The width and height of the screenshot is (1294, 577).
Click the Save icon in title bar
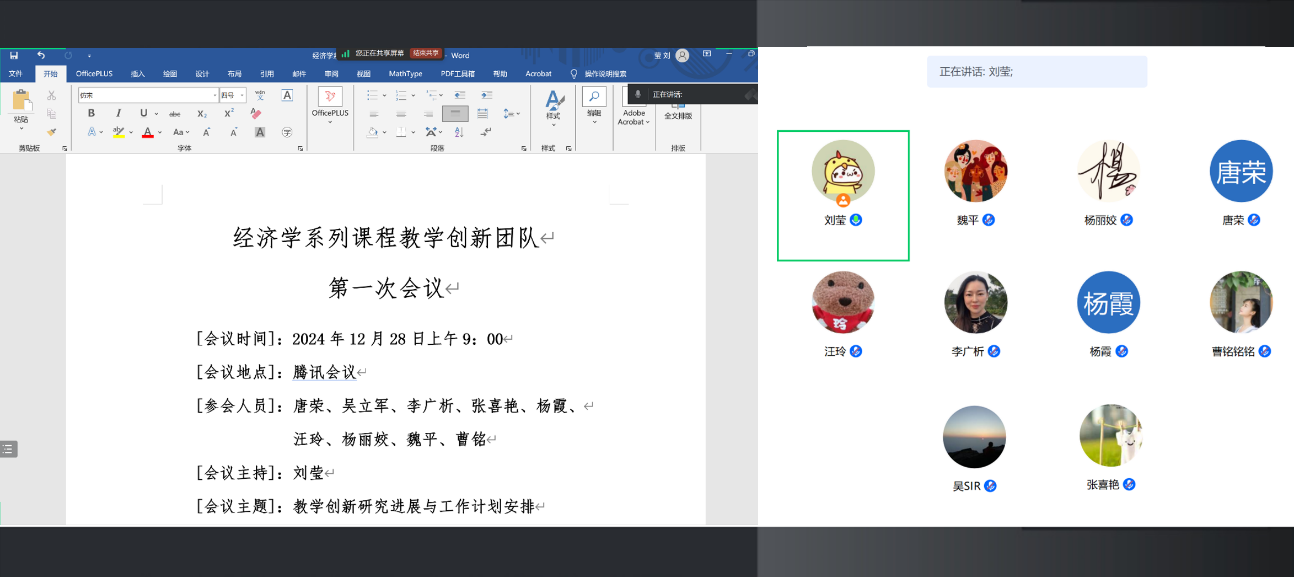(14, 55)
